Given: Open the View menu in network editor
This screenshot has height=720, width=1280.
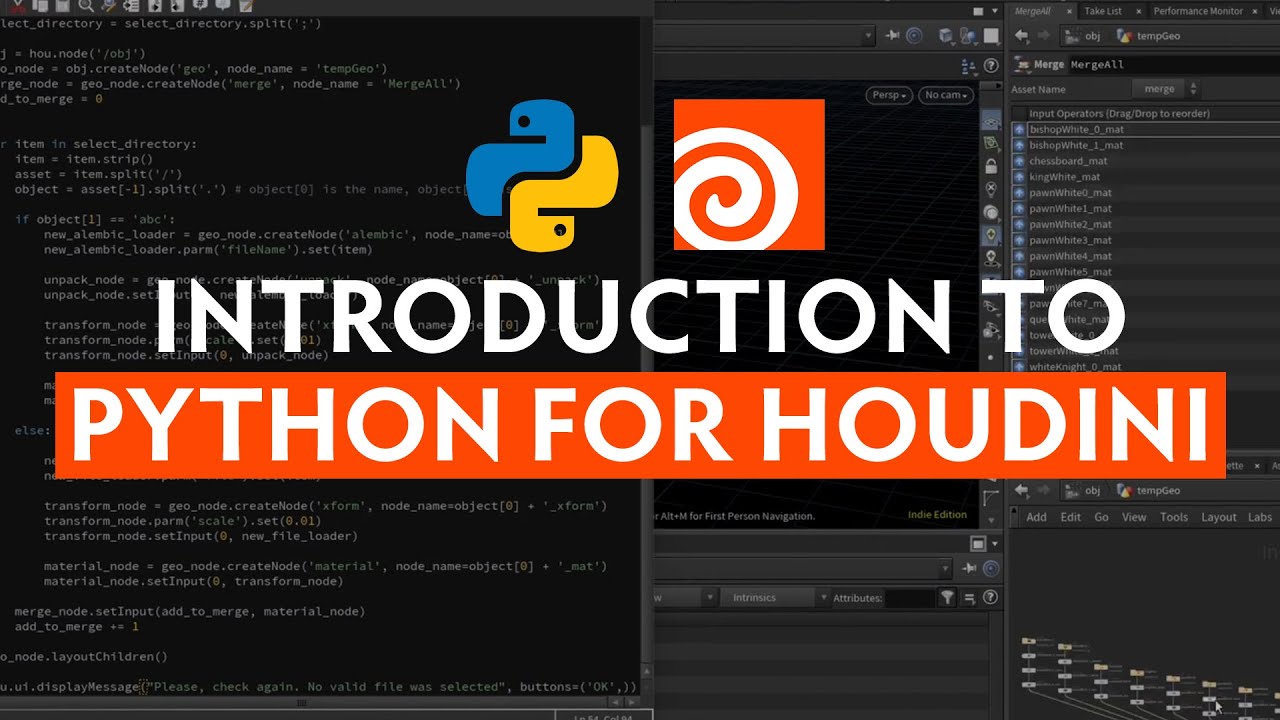Looking at the screenshot, I should tap(1134, 517).
